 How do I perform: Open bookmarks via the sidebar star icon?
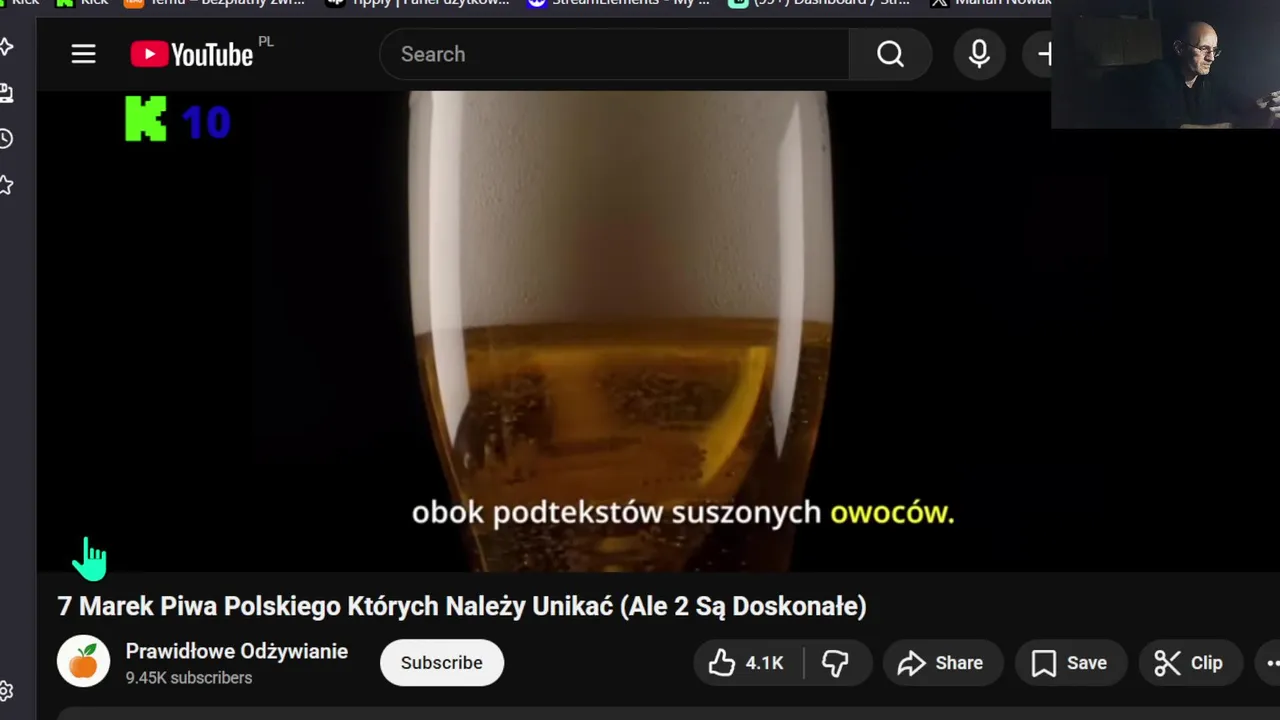pos(6,185)
